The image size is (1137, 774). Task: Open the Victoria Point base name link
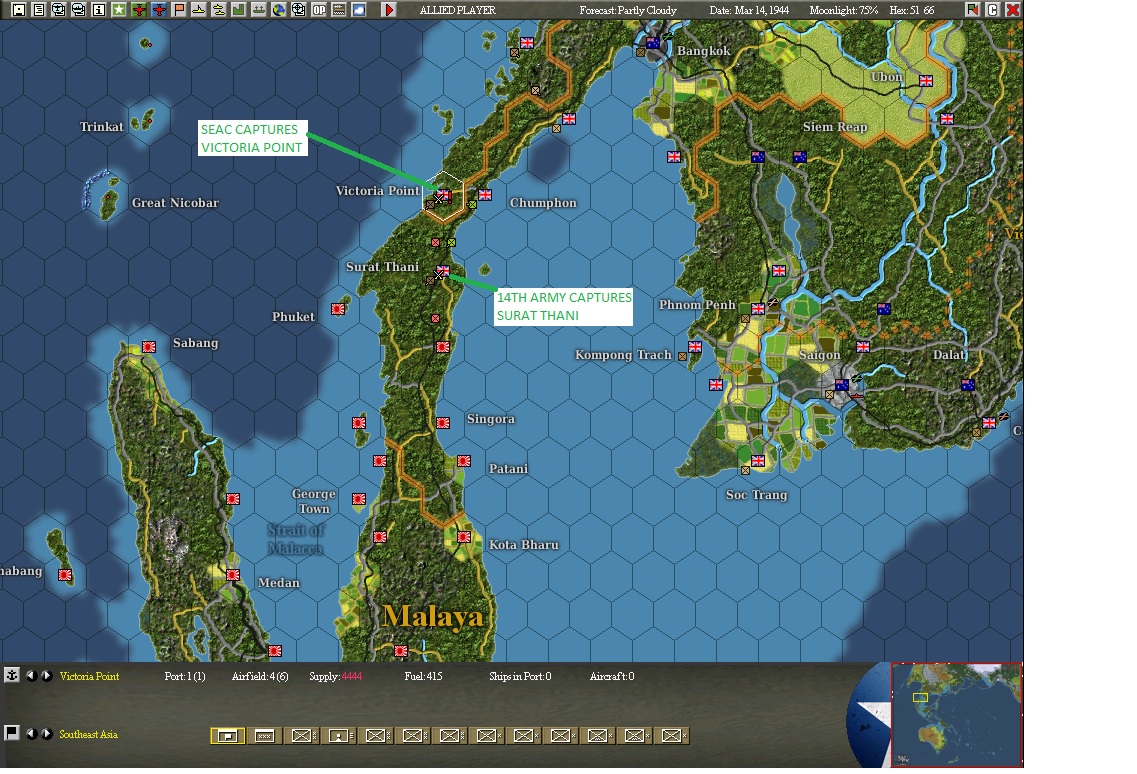89,676
